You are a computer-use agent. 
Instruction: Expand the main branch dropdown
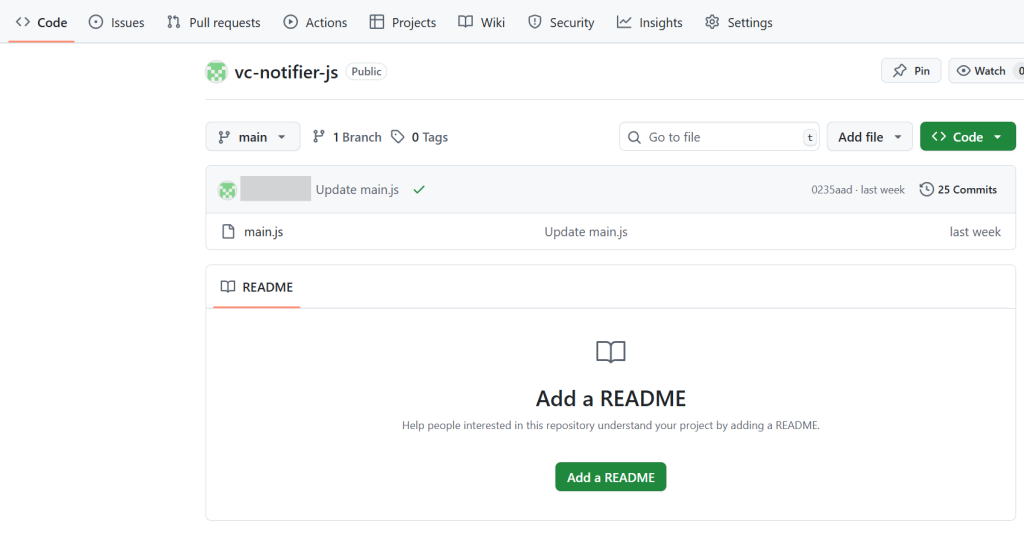pyautogui.click(x=253, y=137)
